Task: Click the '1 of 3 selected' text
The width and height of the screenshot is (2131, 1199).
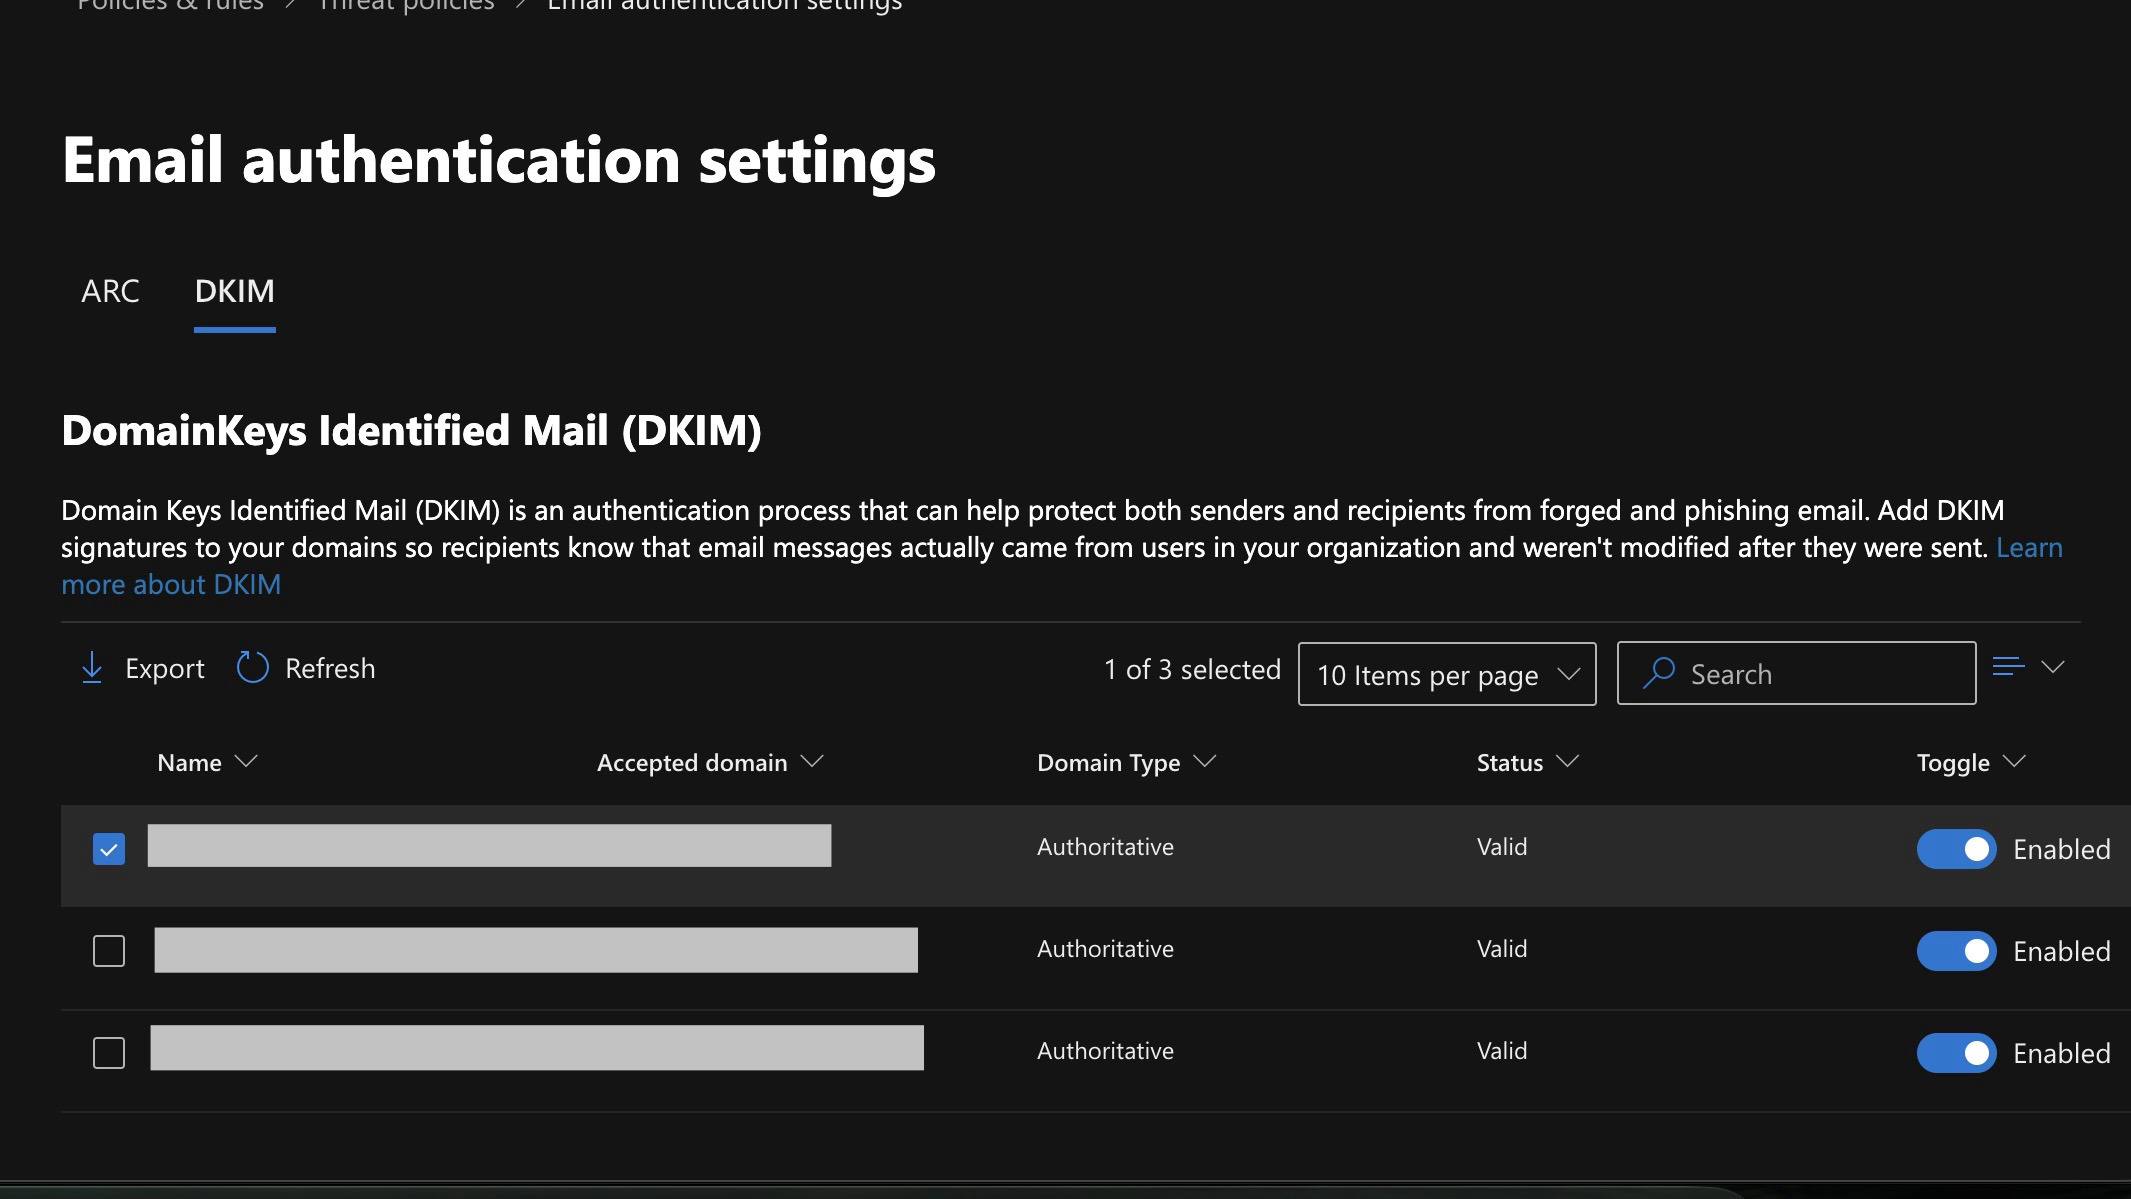Action: coord(1192,670)
